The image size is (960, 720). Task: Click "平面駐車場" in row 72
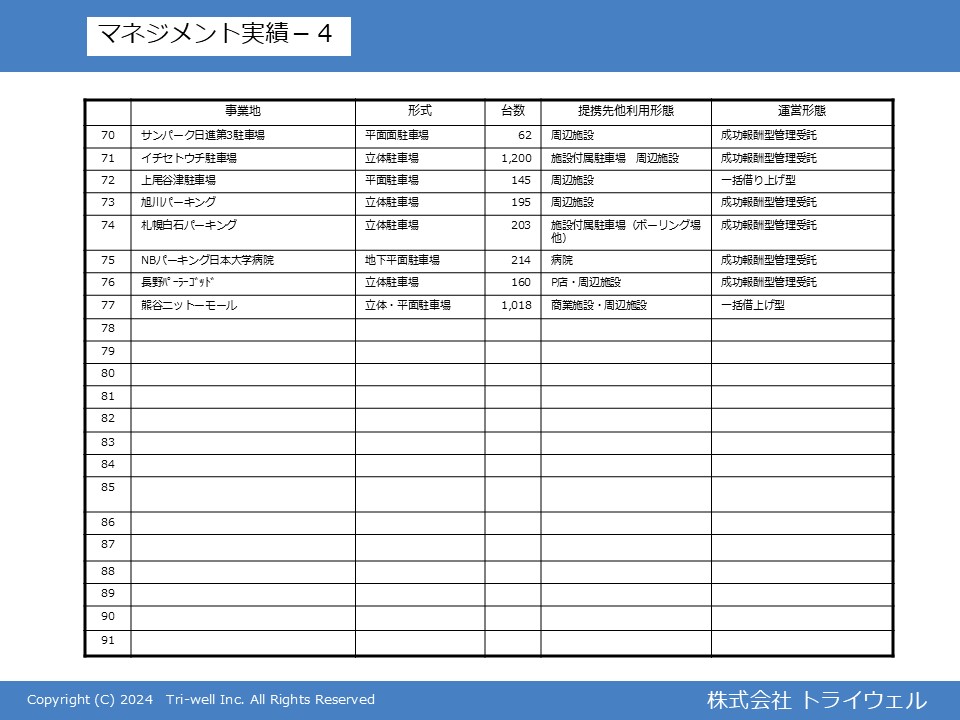point(392,180)
